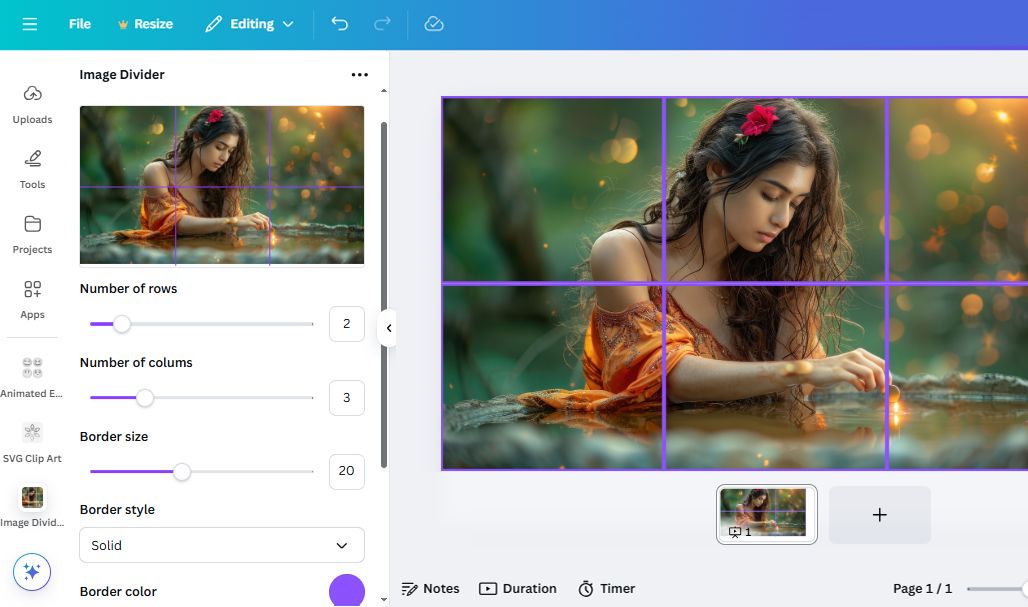Click the cloud save status icon

(x=433, y=23)
